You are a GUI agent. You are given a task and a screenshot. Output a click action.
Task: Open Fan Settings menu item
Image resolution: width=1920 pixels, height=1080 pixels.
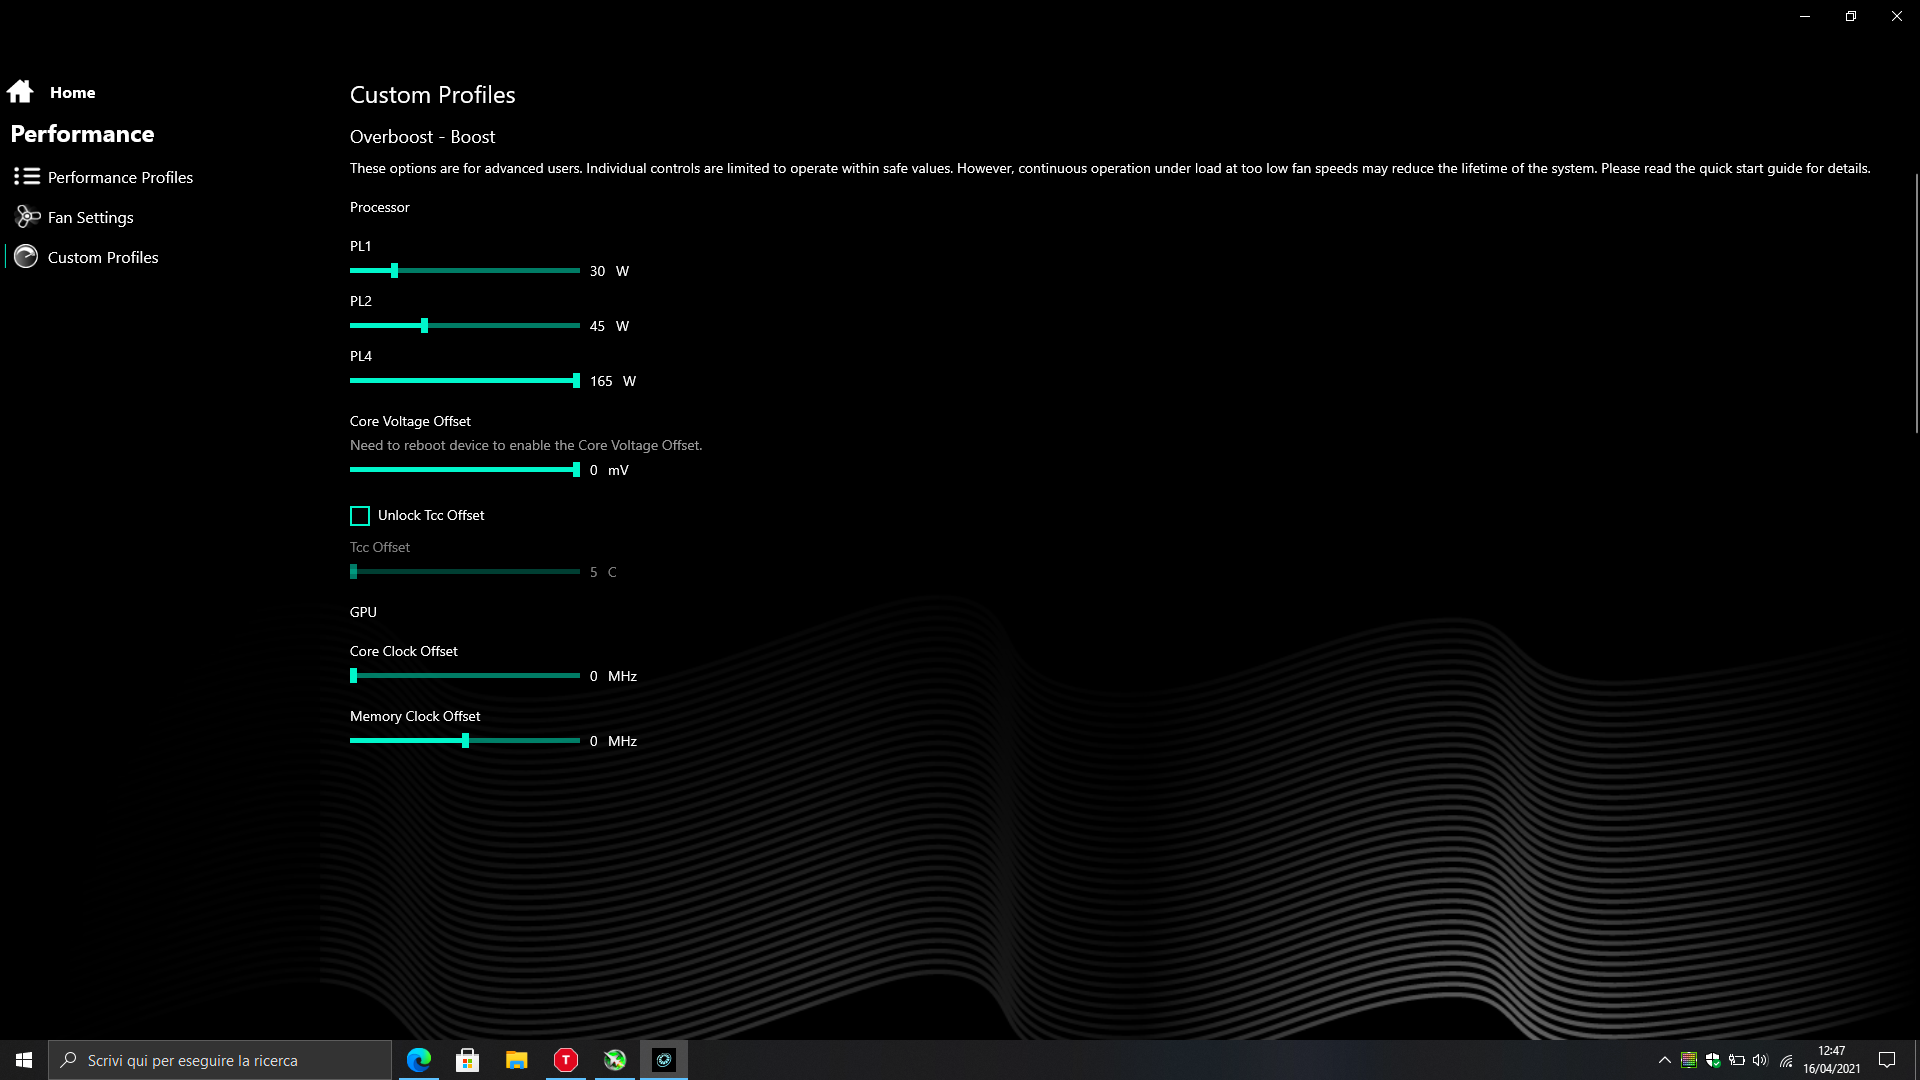point(90,217)
